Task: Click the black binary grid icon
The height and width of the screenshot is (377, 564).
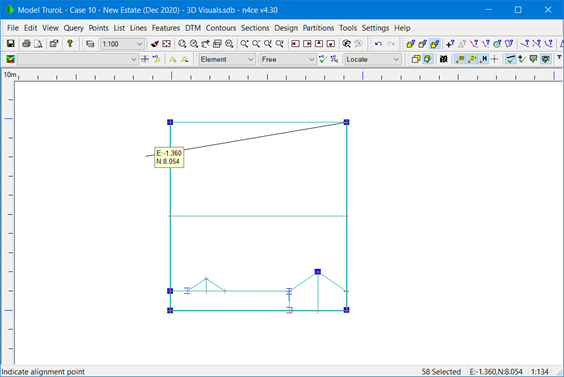Action: [444, 59]
